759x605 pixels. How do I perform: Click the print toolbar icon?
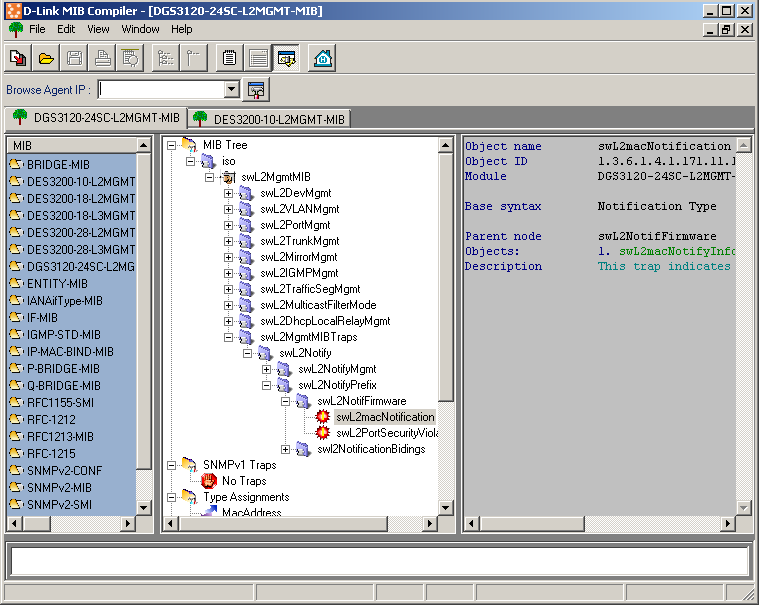102,59
